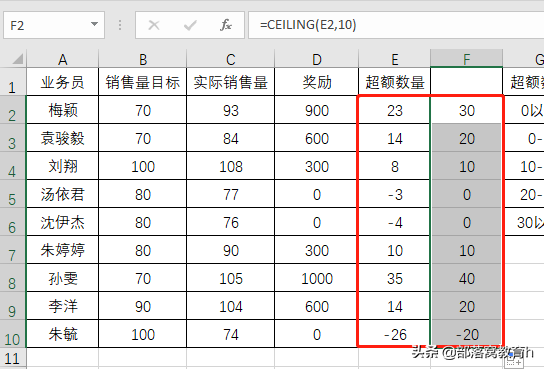Click the excess quantity cell 35

394,278
